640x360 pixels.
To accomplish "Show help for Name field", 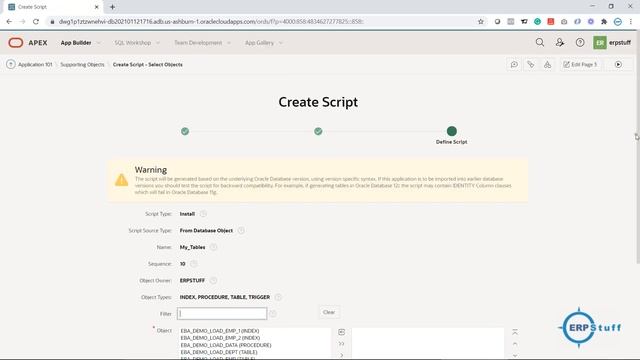I will click(x=213, y=247).
